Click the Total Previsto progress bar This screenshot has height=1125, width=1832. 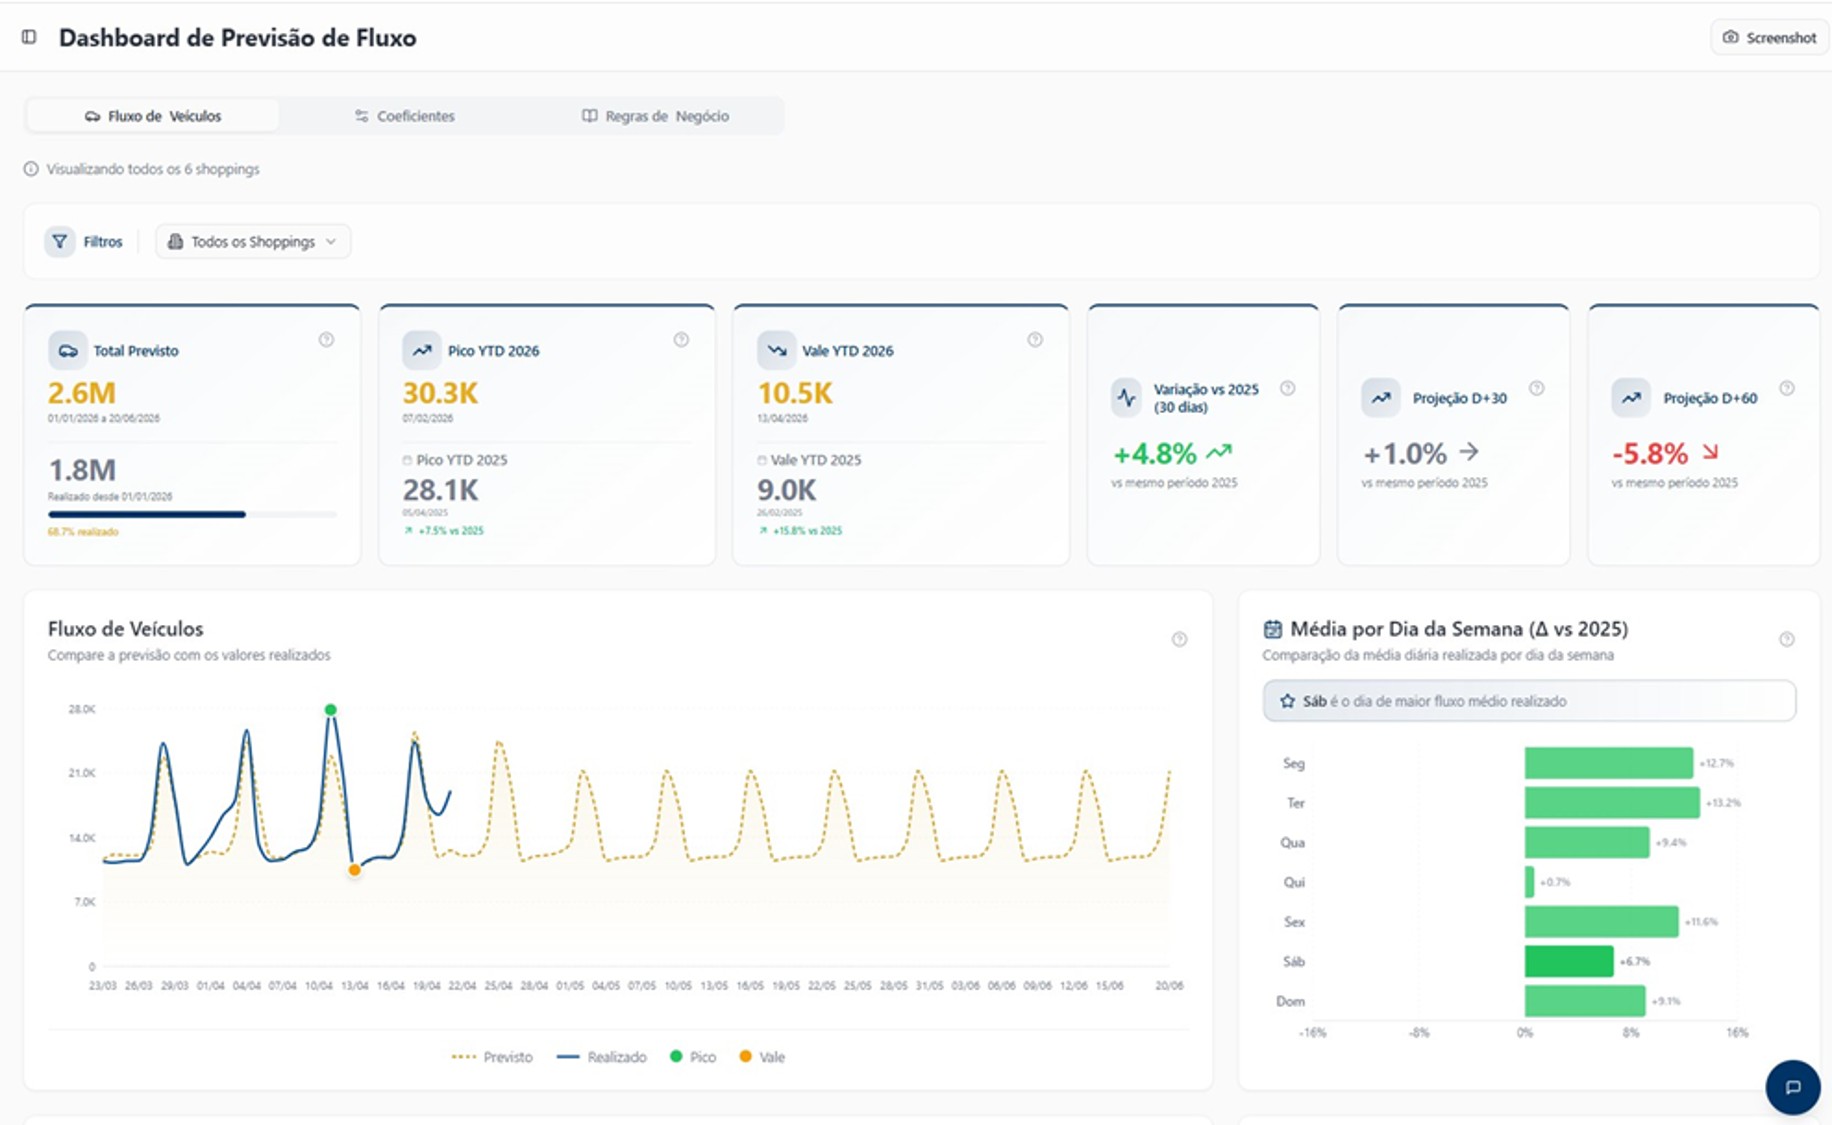(x=192, y=514)
